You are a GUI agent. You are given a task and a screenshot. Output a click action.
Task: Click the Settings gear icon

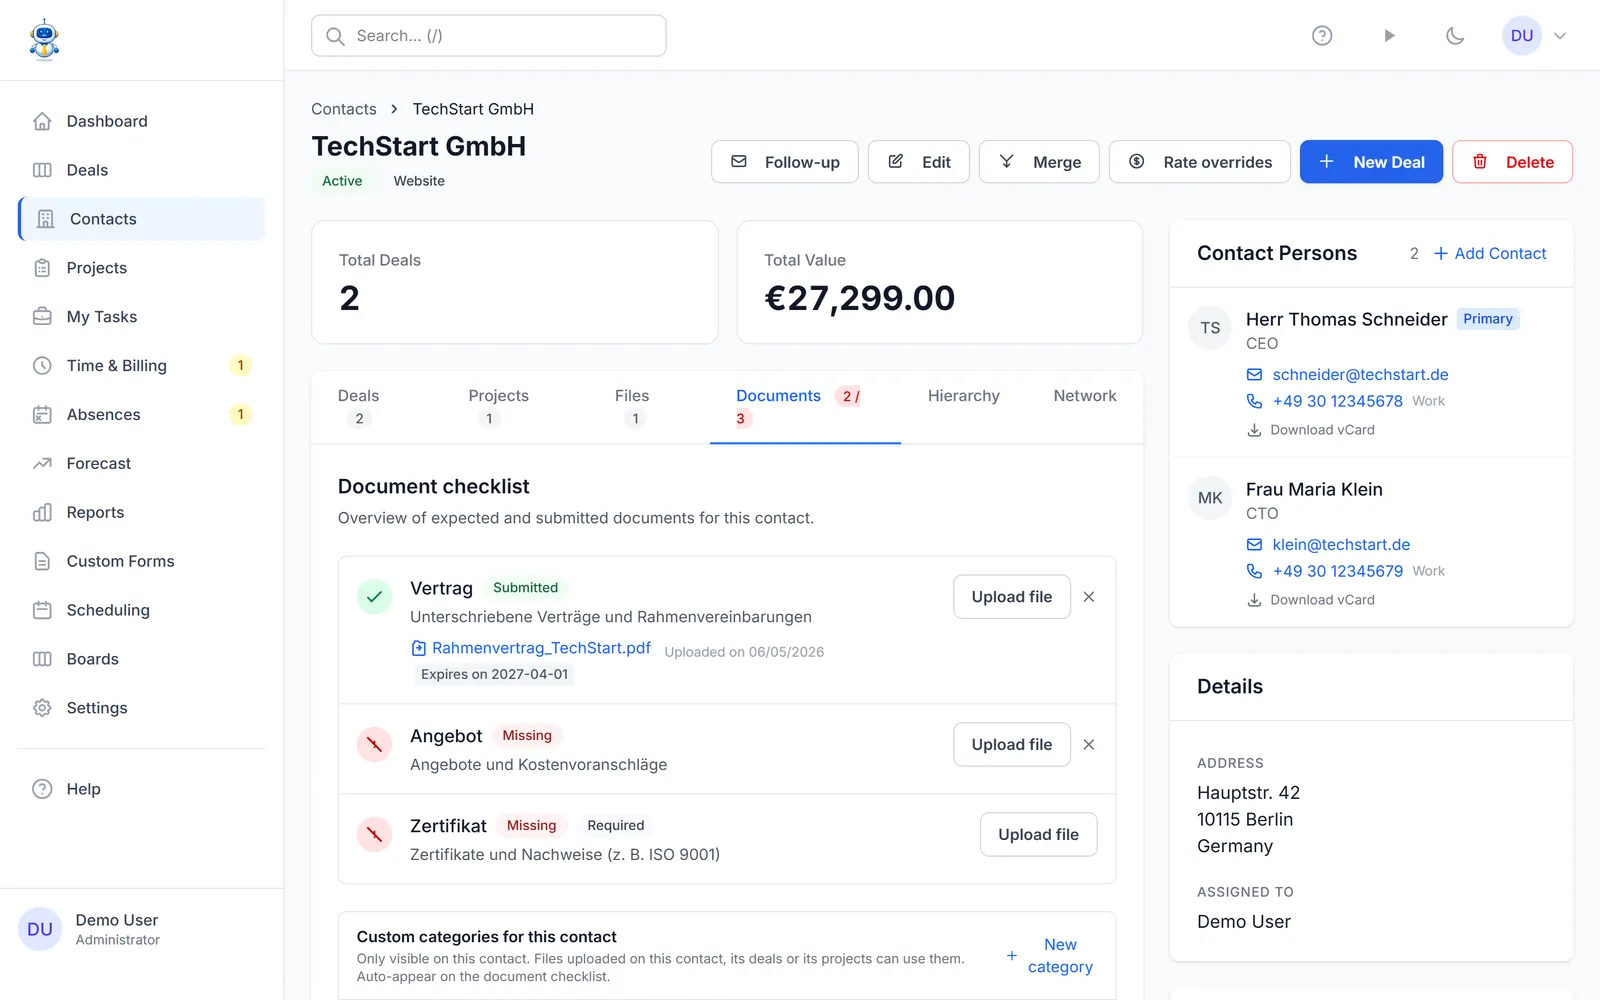coord(42,708)
